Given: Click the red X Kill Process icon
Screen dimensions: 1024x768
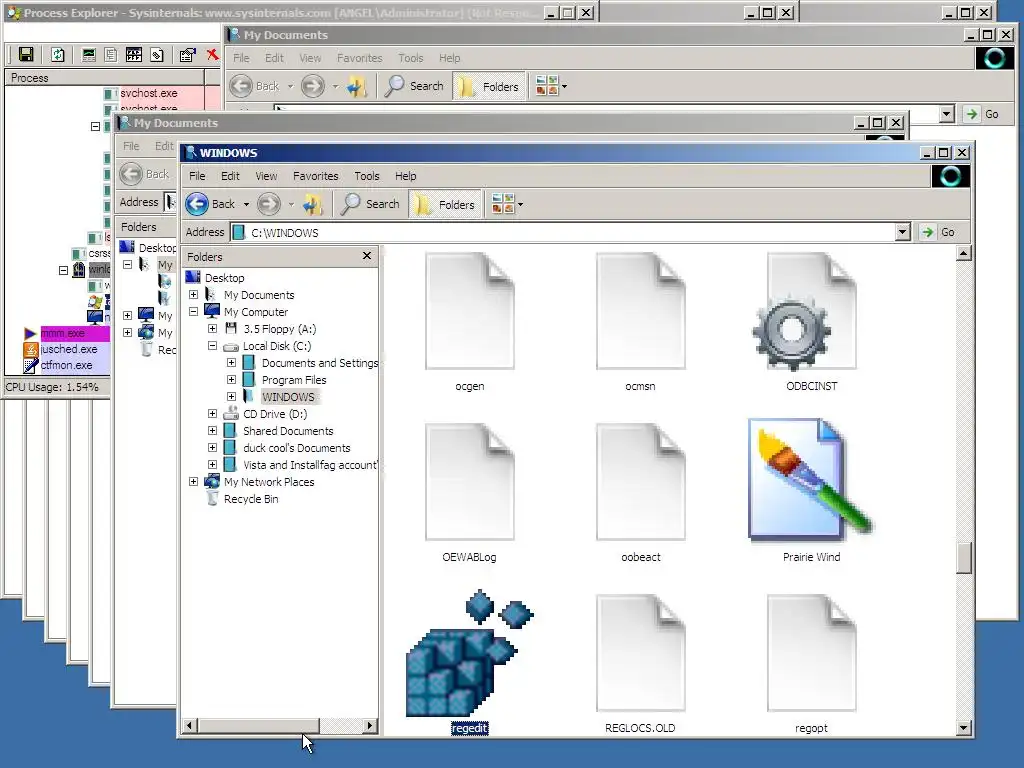Looking at the screenshot, I should (x=212, y=55).
